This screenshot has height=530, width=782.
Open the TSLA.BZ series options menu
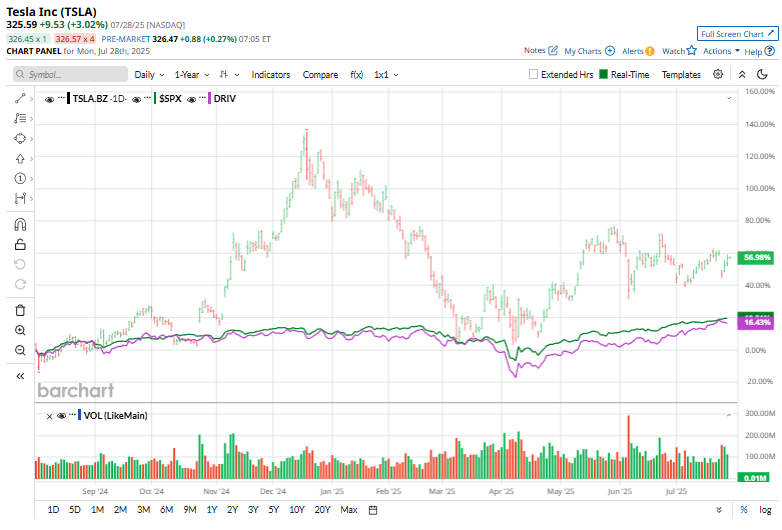[61, 98]
